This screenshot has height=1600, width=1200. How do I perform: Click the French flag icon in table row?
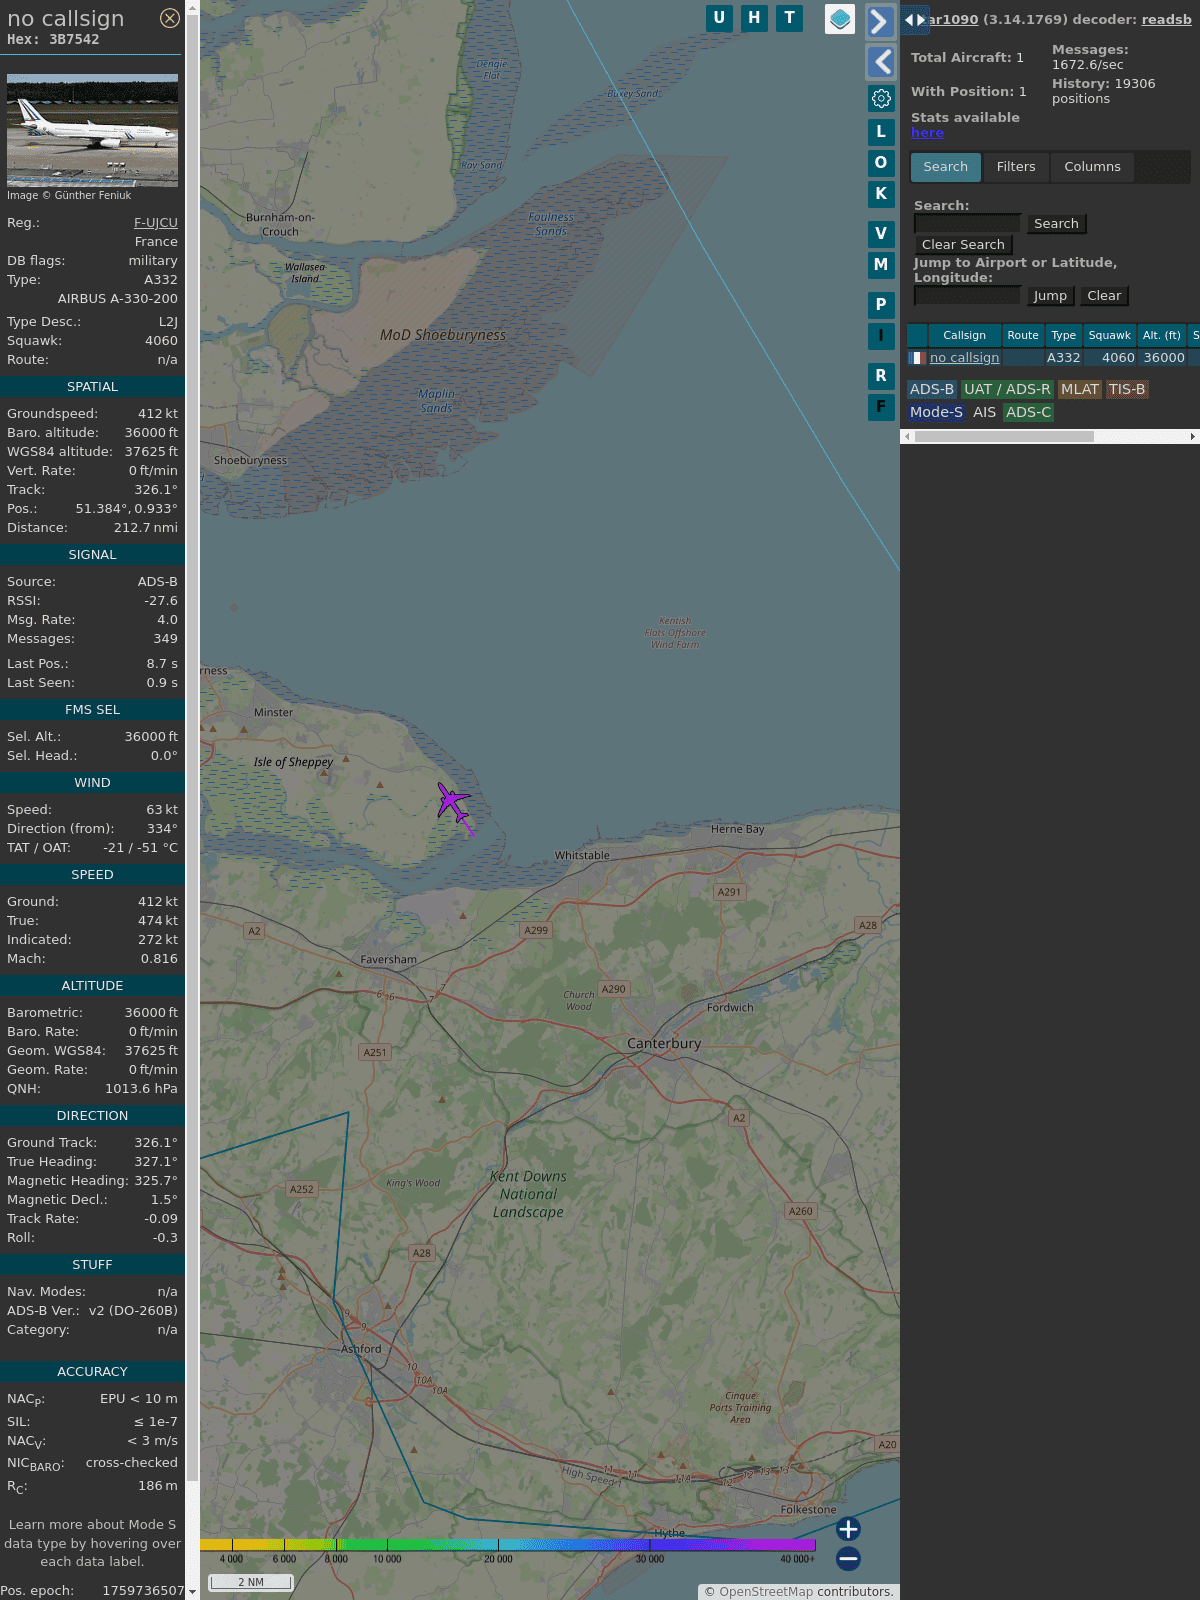917,358
